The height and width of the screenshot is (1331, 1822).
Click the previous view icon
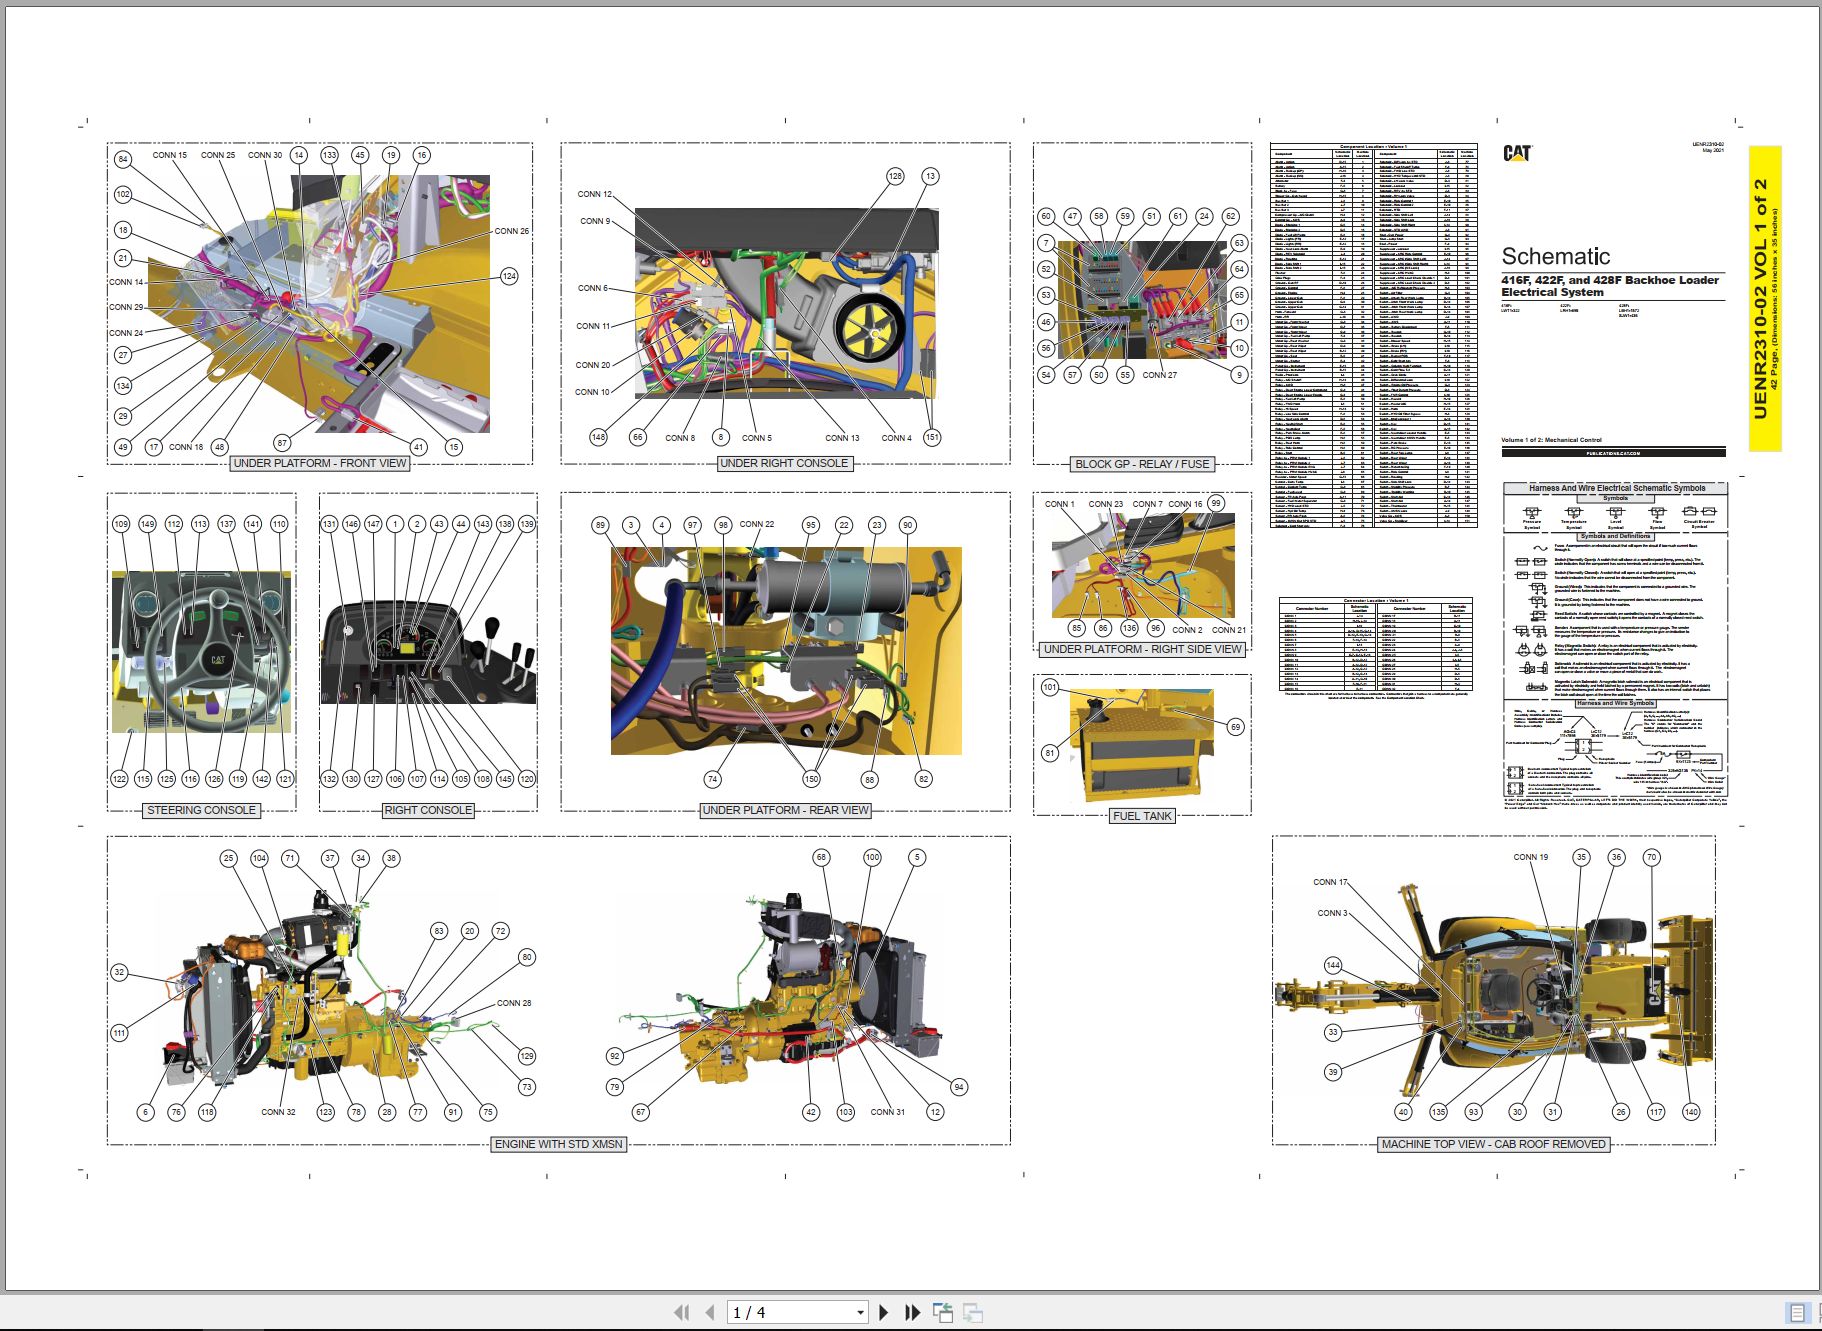click(x=942, y=1312)
